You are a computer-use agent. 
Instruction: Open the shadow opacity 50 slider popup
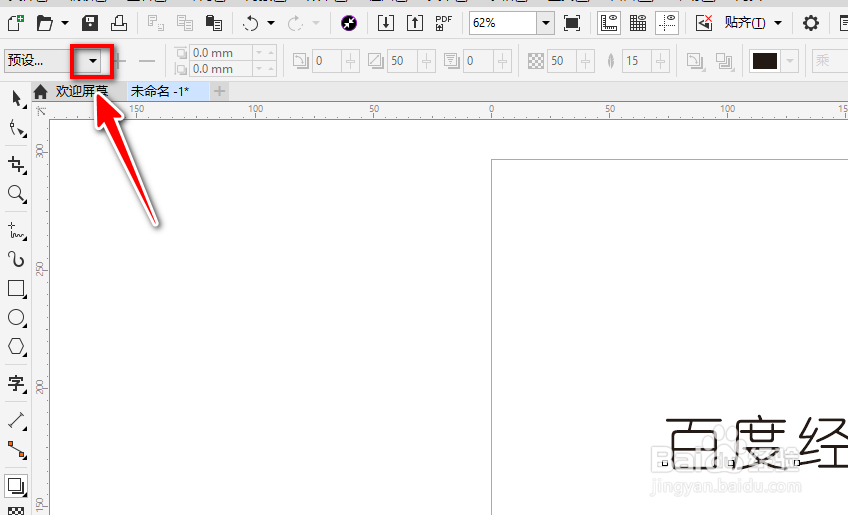[585, 61]
